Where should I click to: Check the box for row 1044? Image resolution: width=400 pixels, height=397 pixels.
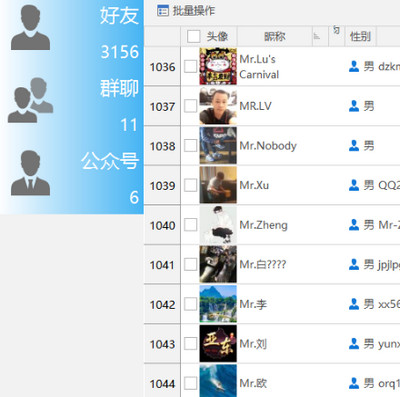[x=190, y=383]
